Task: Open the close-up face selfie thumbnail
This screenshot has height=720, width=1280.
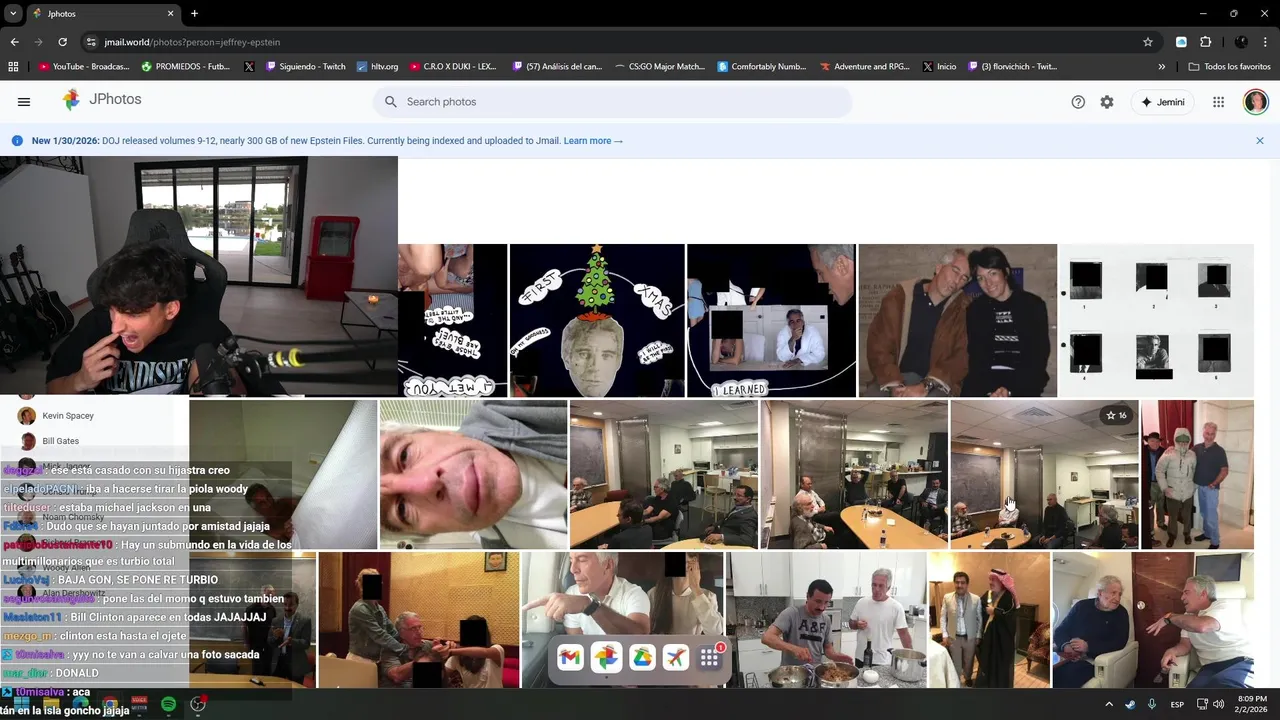Action: 473,475
